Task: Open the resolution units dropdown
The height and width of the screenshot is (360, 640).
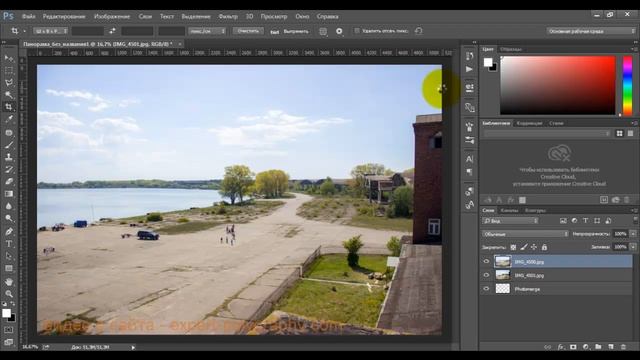Action: (x=207, y=31)
